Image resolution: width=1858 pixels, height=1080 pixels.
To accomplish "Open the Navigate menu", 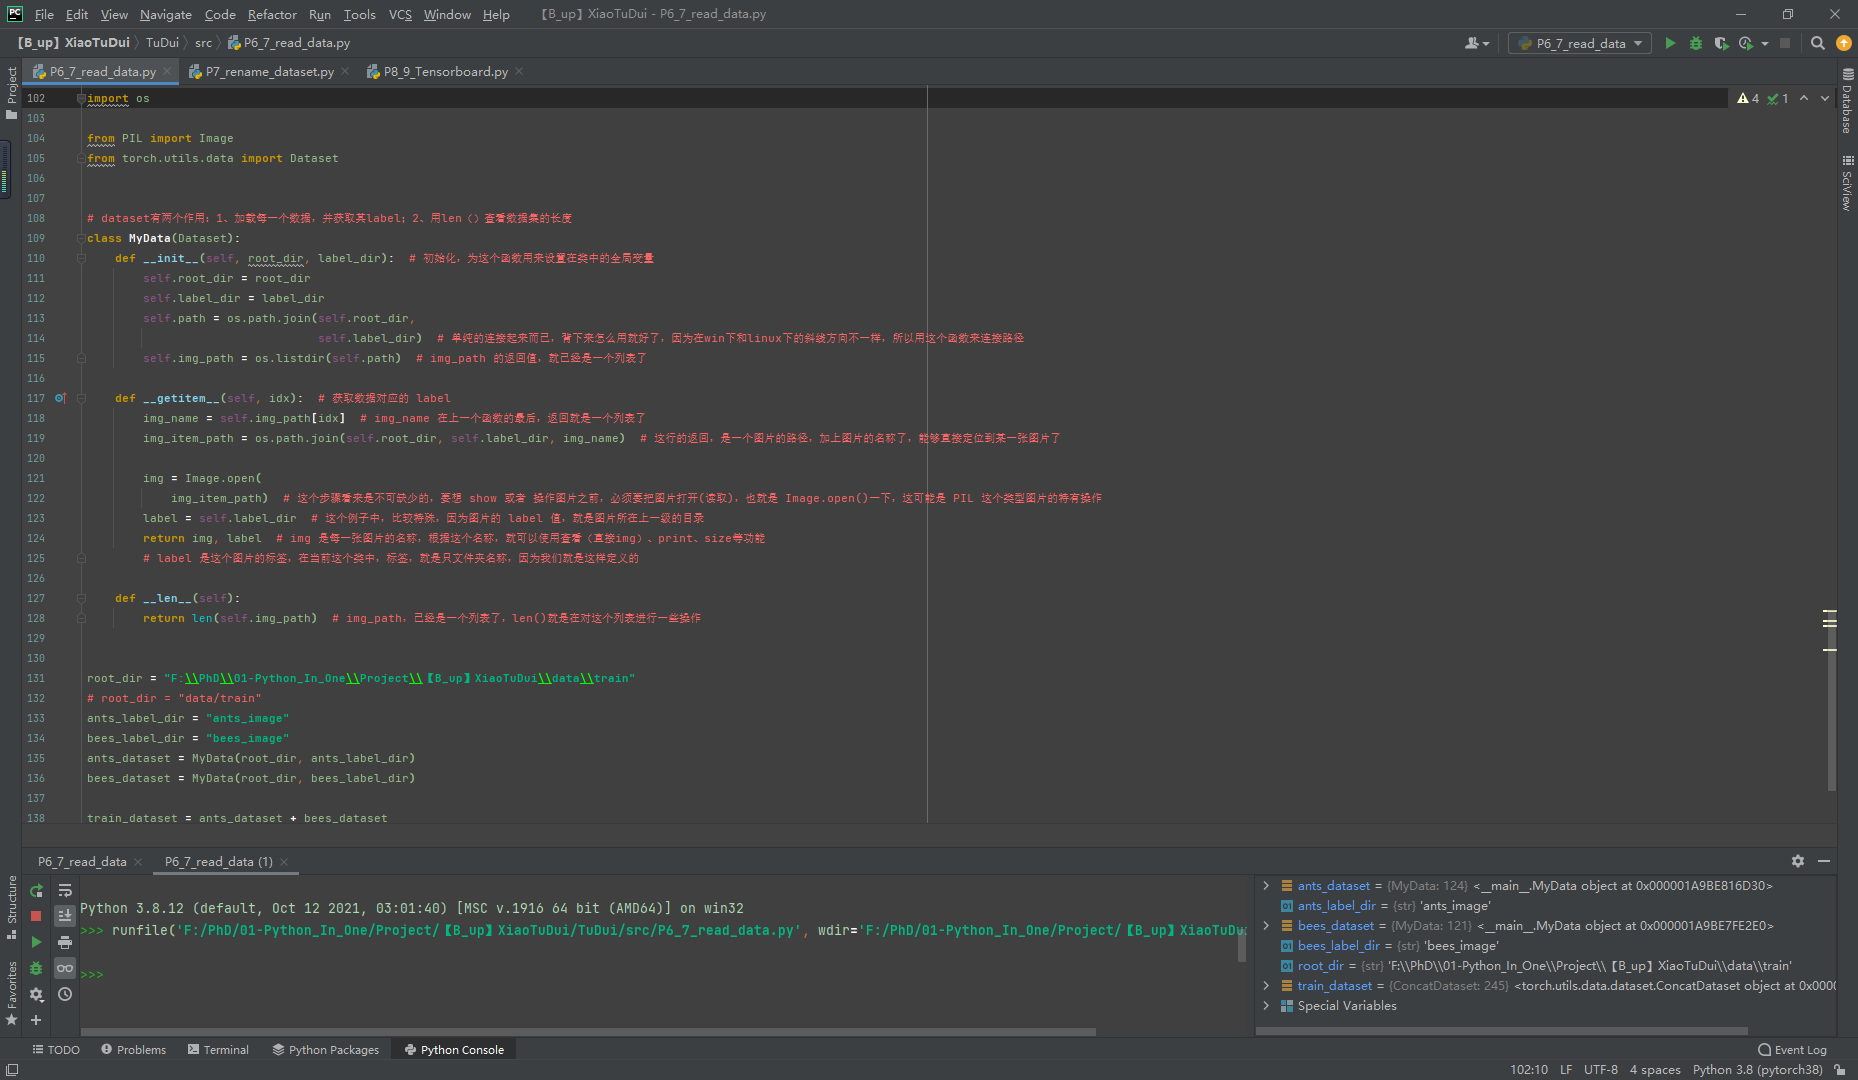I will (x=165, y=14).
